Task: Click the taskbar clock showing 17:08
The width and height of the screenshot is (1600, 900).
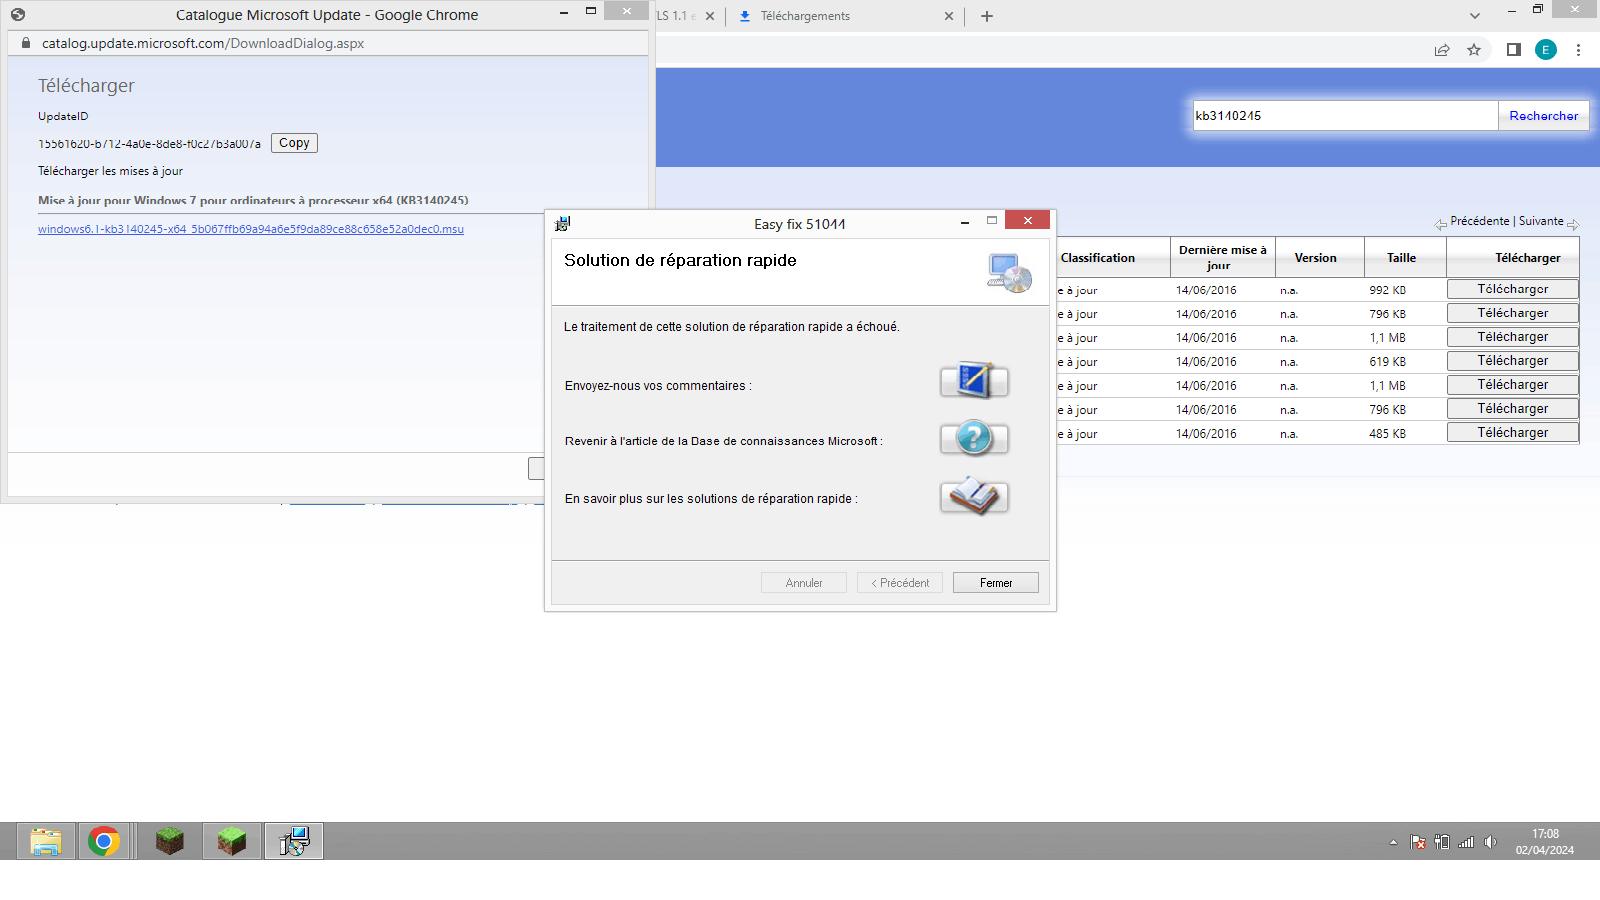Action: [x=1545, y=841]
